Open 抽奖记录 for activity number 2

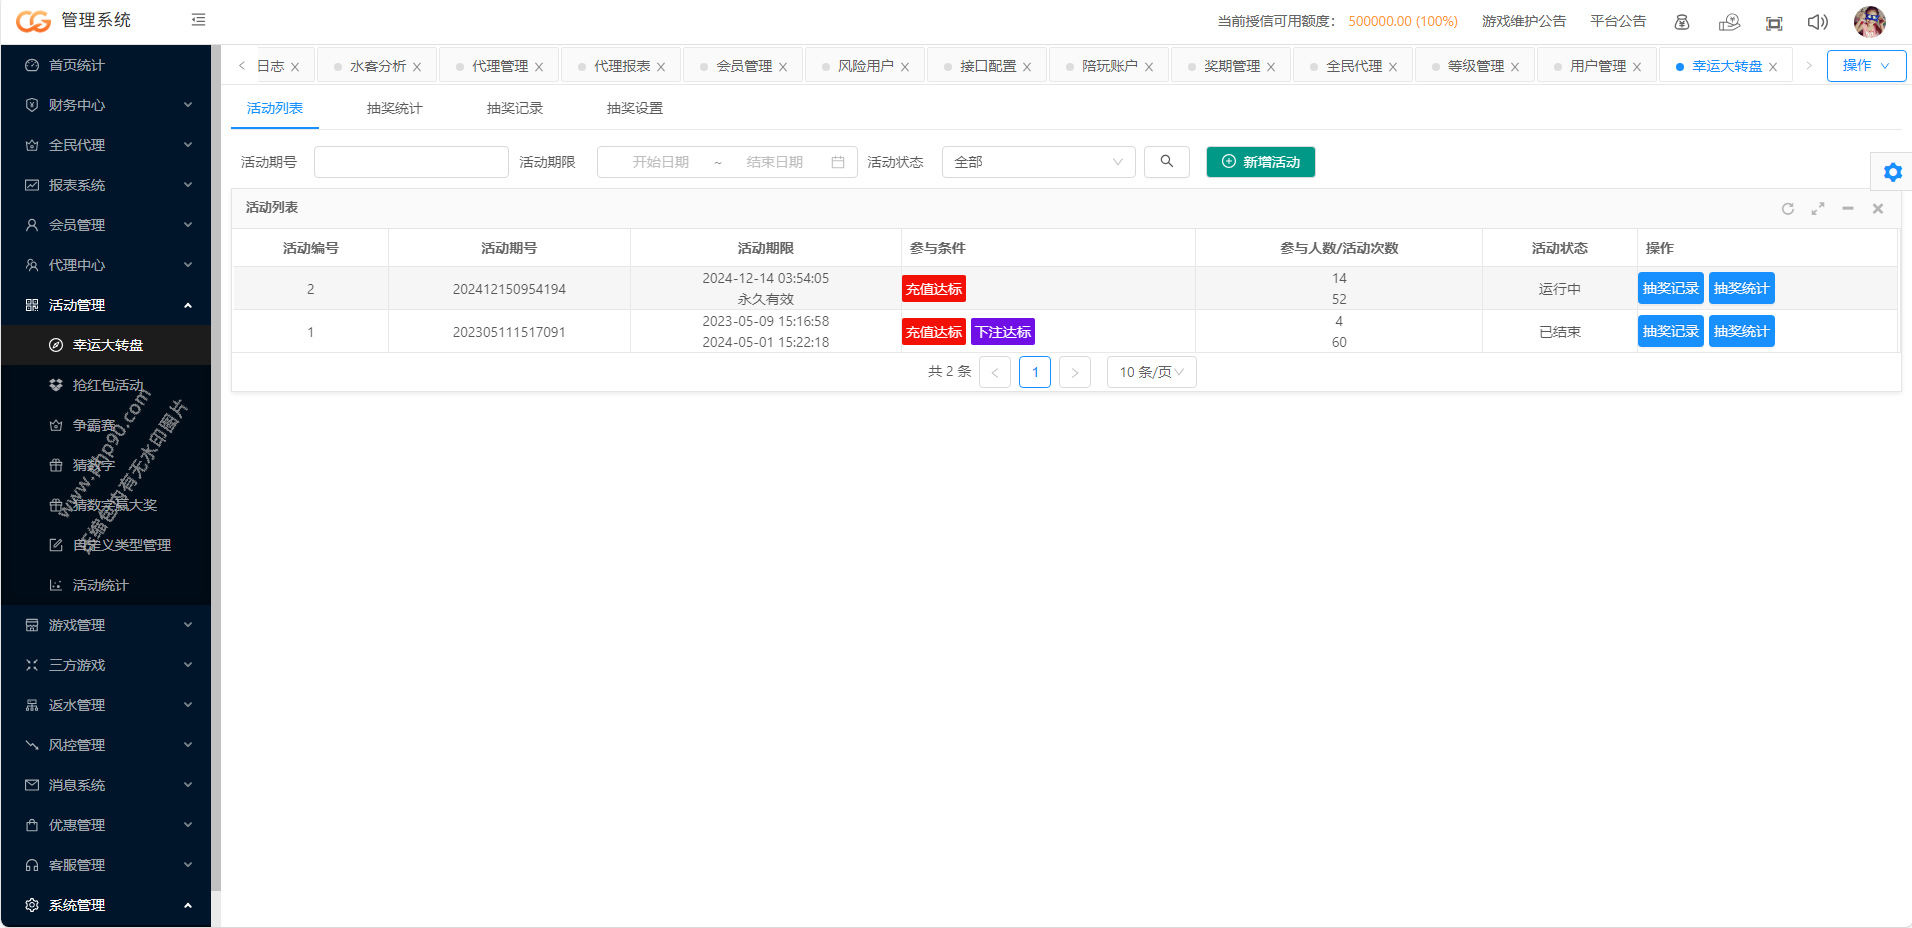(1669, 289)
